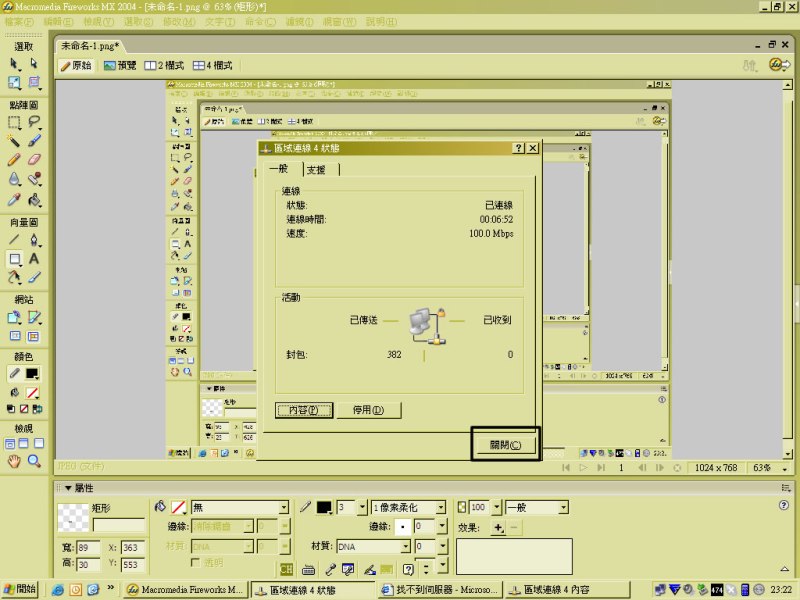This screenshot has height=600, width=800.
Task: Open the stroke 材質 DNA texture dropdown
Action: point(405,546)
